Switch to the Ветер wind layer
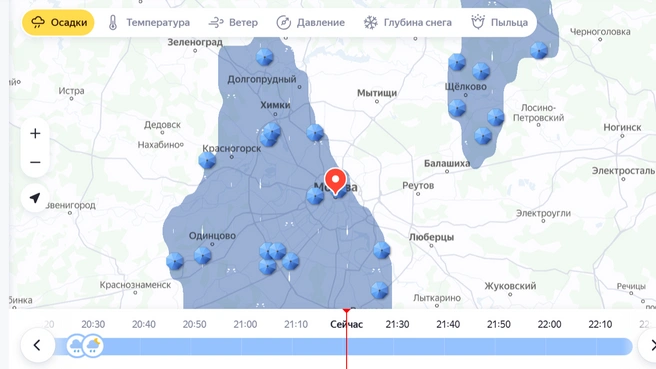The image size is (656, 369). tap(233, 22)
